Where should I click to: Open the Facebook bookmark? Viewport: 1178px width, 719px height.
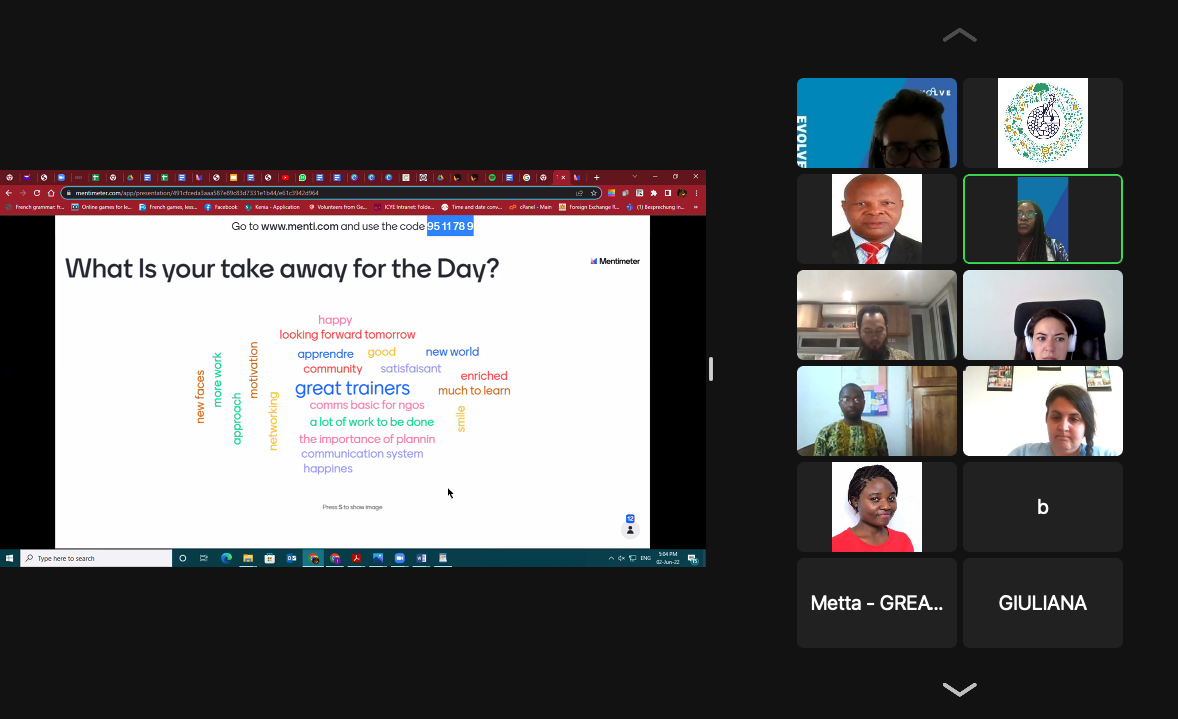tap(221, 207)
